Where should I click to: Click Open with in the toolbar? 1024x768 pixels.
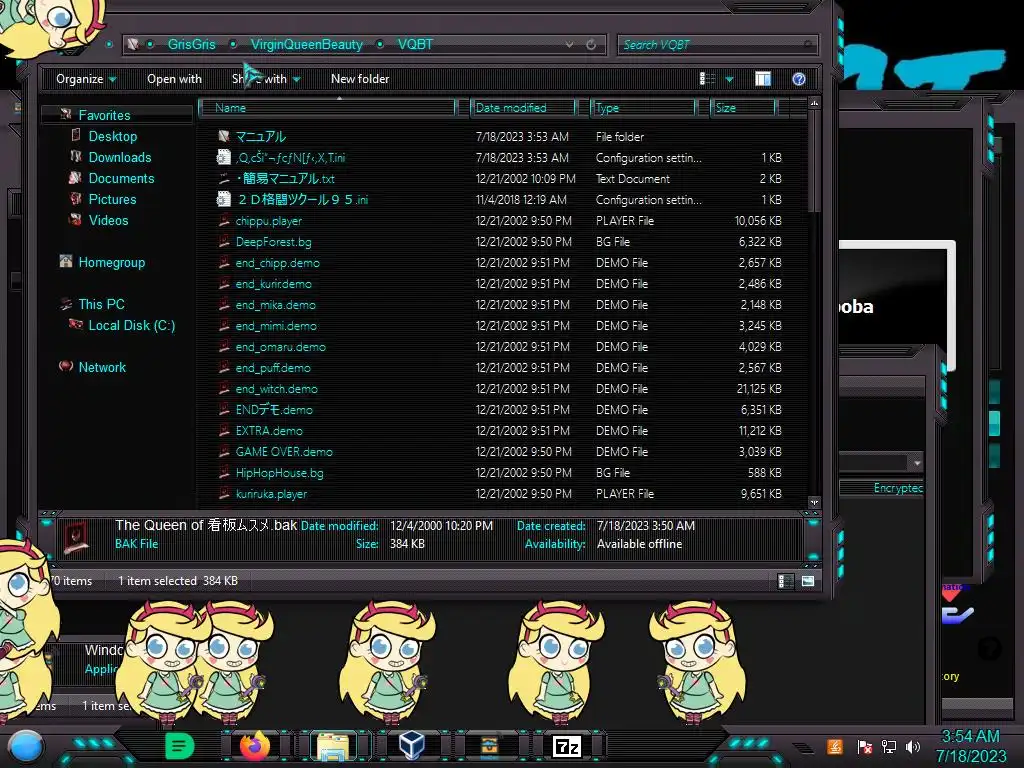tap(174, 79)
